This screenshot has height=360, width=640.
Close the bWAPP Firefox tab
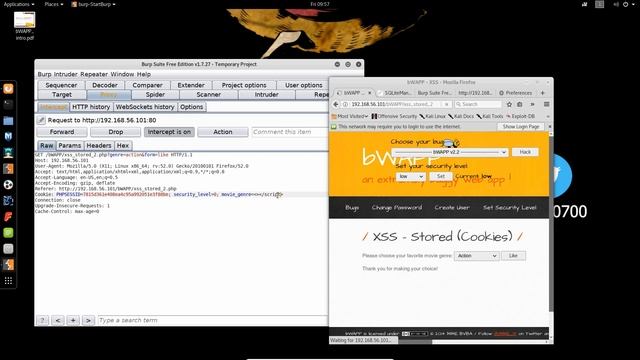coord(369,93)
